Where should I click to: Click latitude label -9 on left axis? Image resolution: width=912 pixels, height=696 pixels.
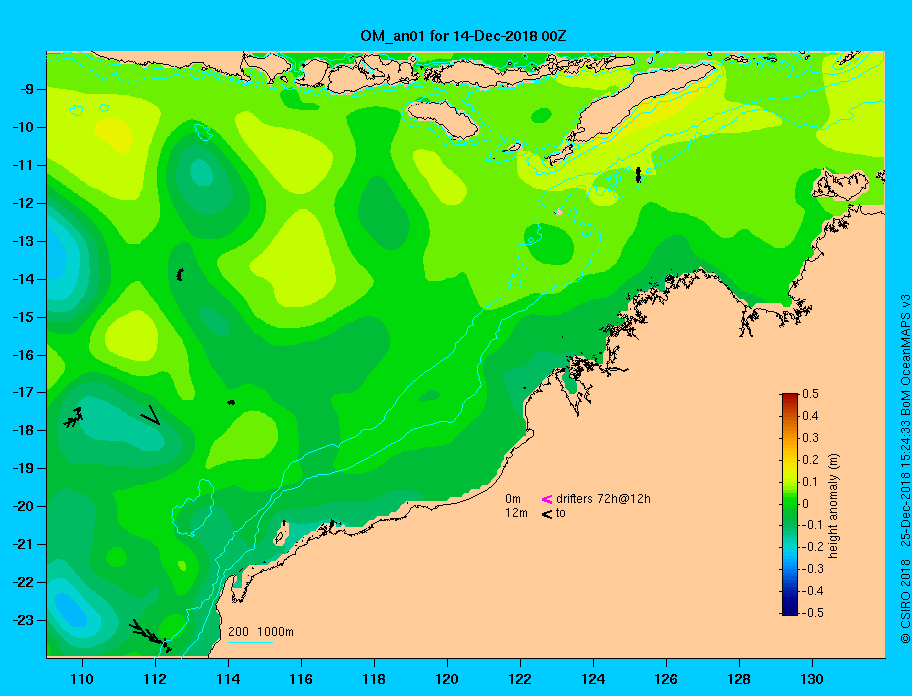point(25,89)
